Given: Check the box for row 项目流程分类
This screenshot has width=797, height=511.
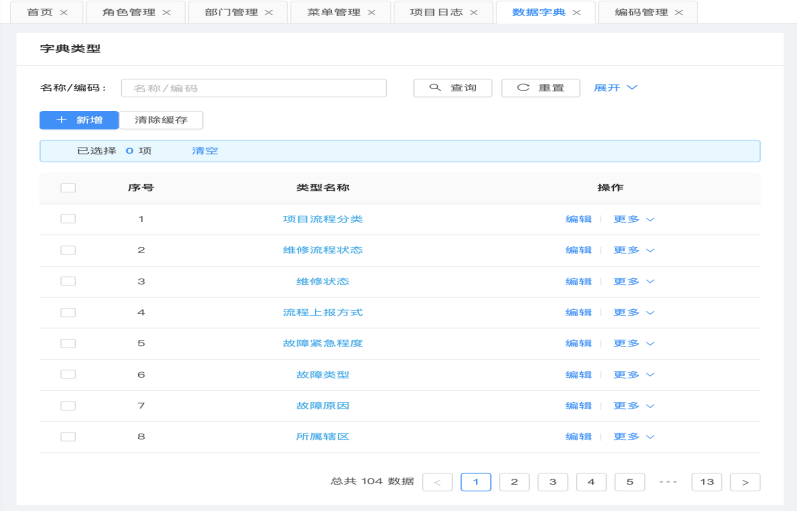Looking at the screenshot, I should coord(68,219).
